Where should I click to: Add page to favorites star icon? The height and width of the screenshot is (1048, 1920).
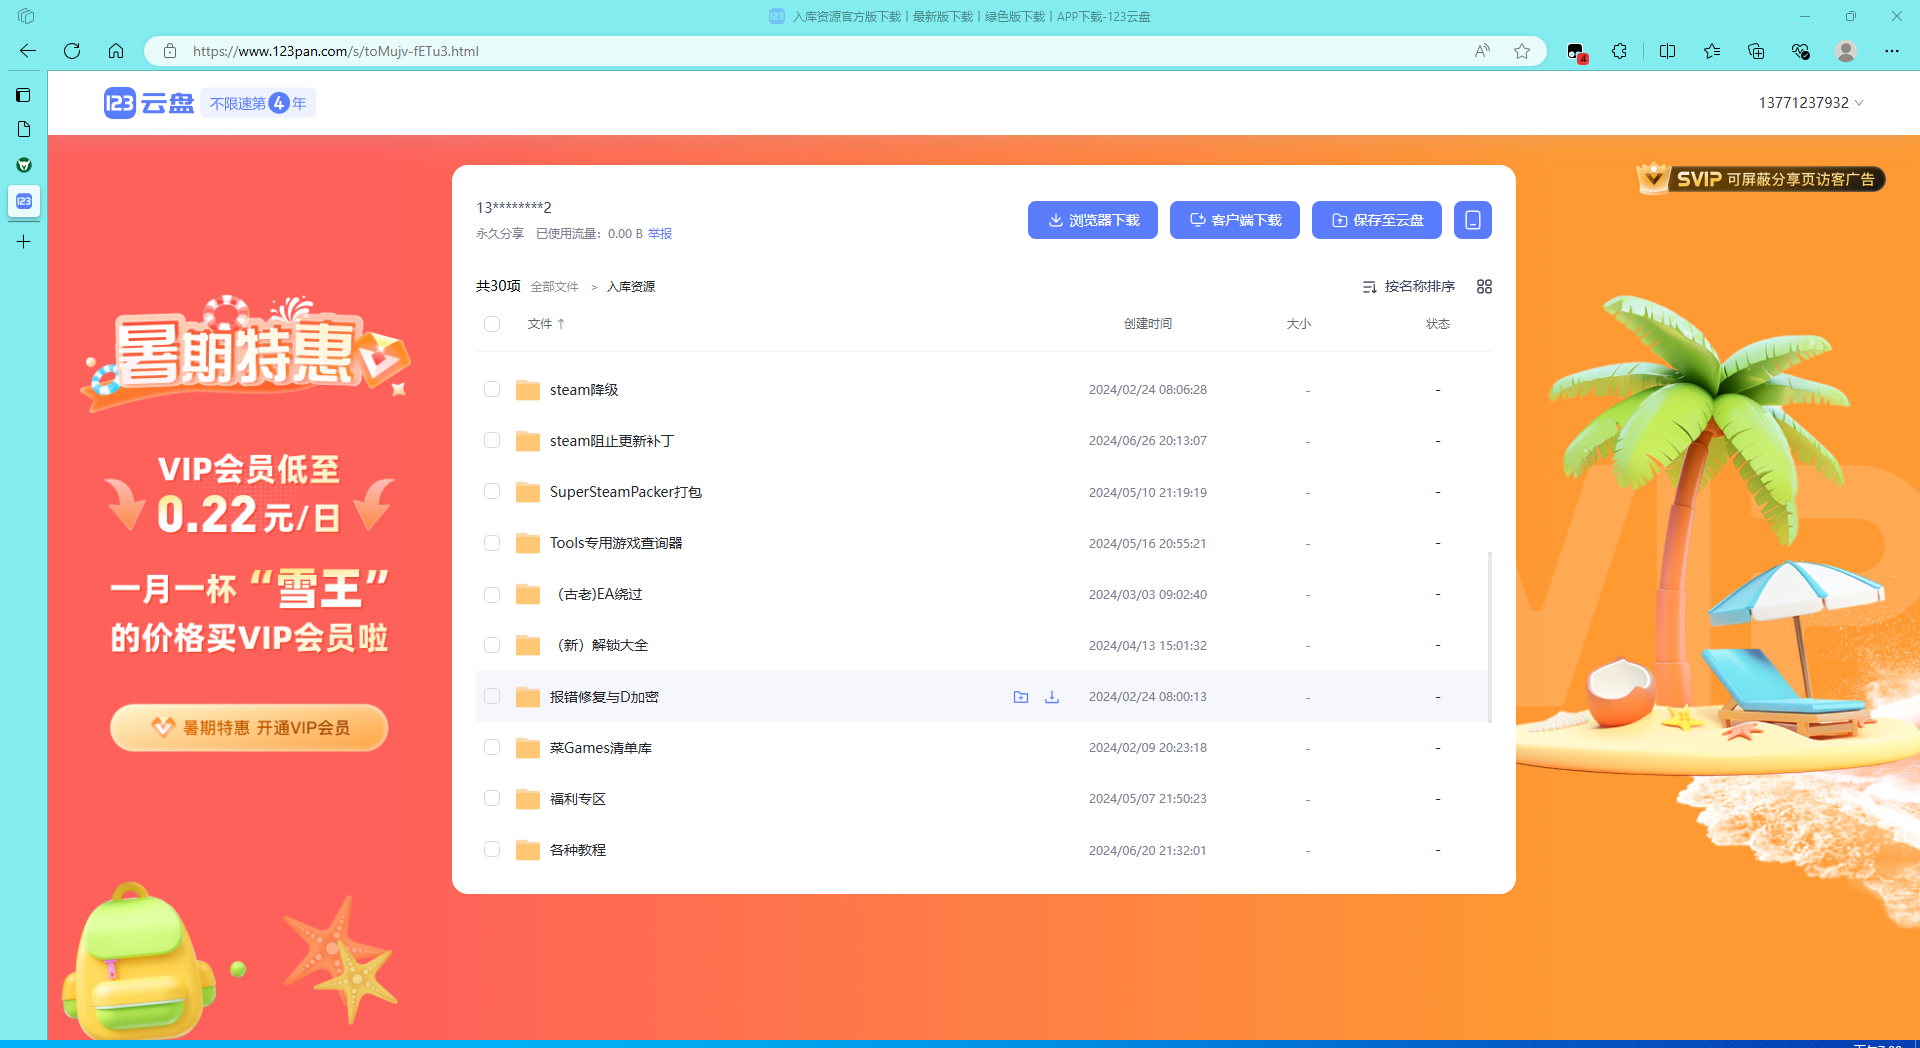1522,51
